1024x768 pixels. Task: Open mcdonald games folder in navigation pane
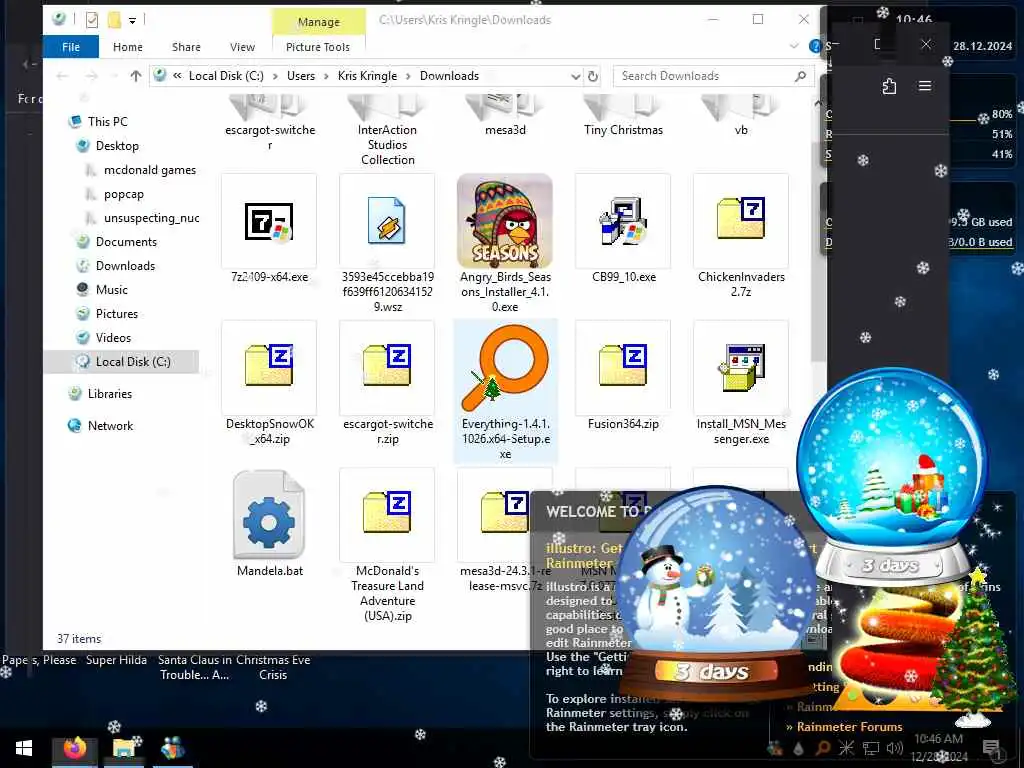pyautogui.click(x=150, y=170)
